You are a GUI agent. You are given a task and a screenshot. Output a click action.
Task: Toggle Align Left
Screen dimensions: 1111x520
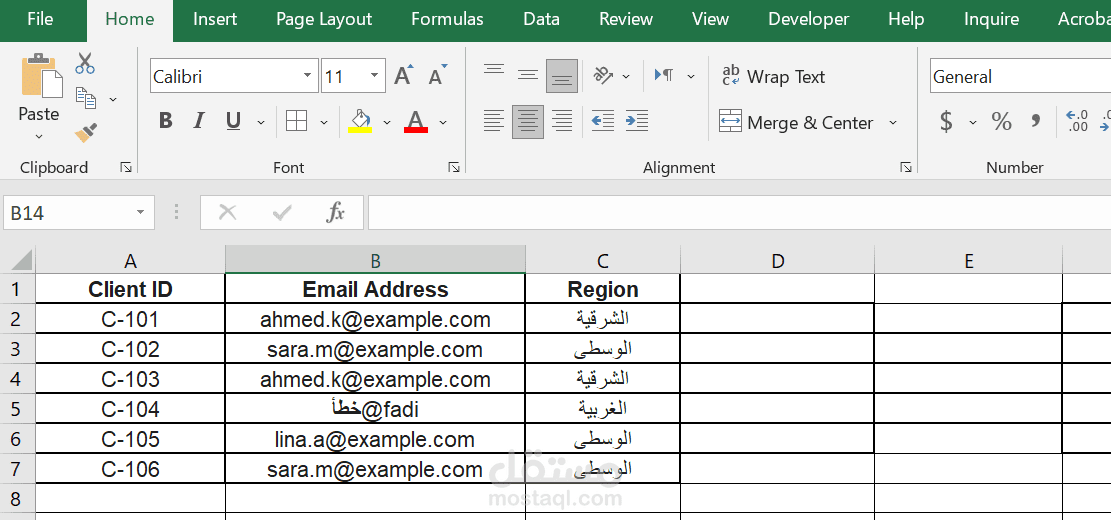[x=494, y=121]
